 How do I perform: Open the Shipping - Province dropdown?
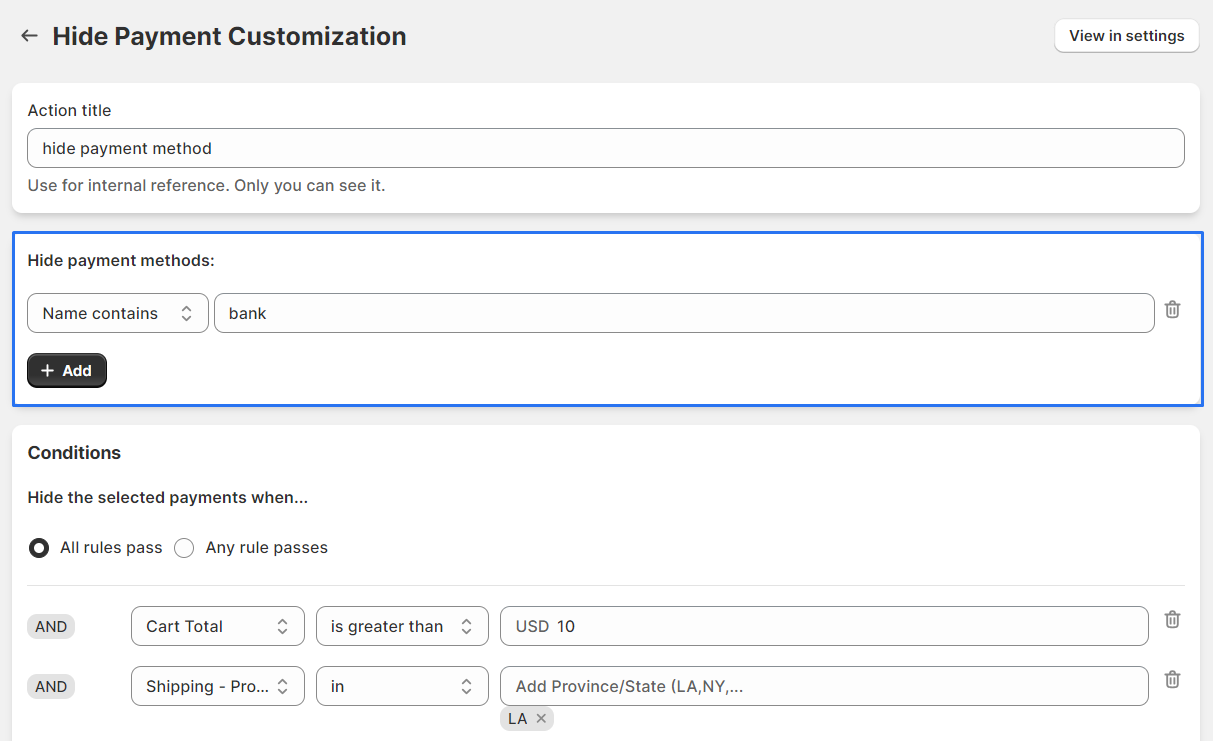point(217,686)
